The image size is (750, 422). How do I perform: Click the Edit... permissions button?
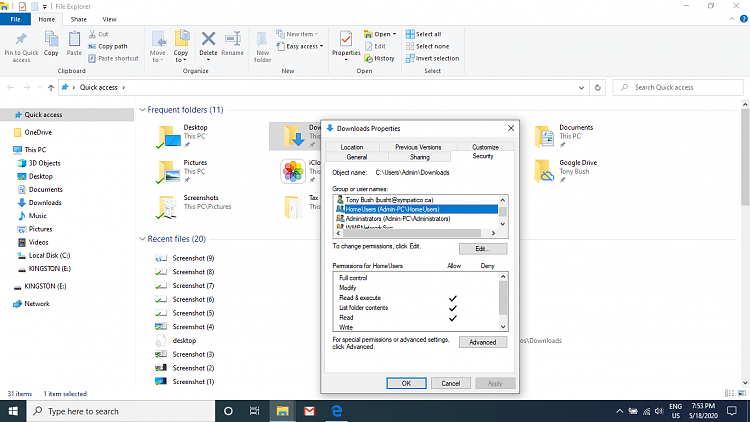click(x=482, y=248)
